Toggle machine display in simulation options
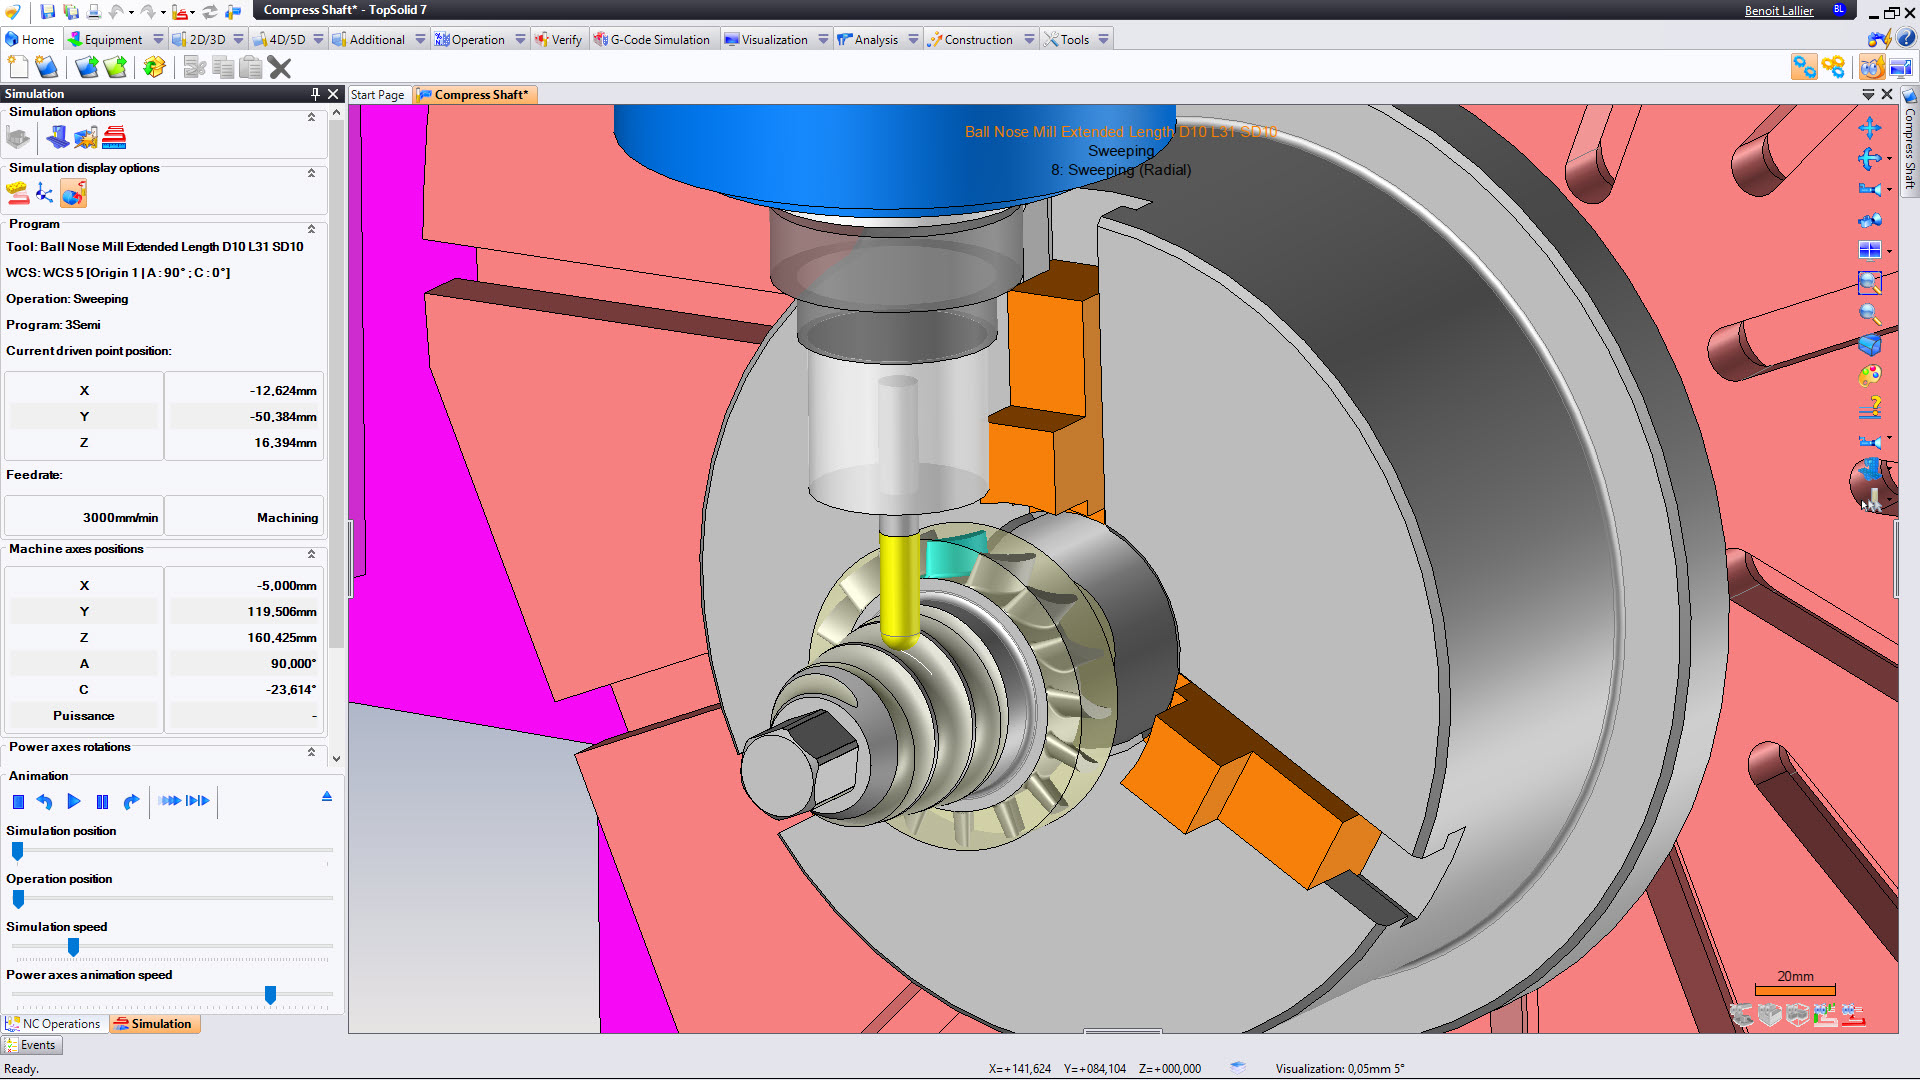The height and width of the screenshot is (1080, 1920). click(58, 137)
